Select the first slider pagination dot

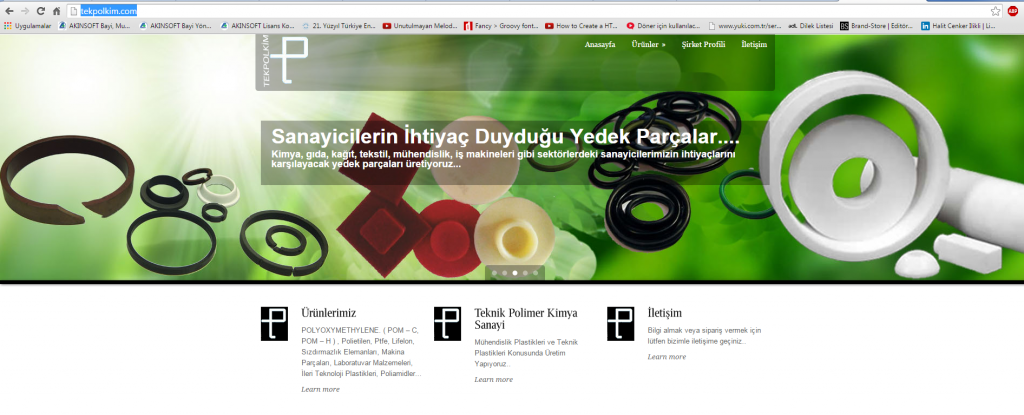click(x=494, y=273)
